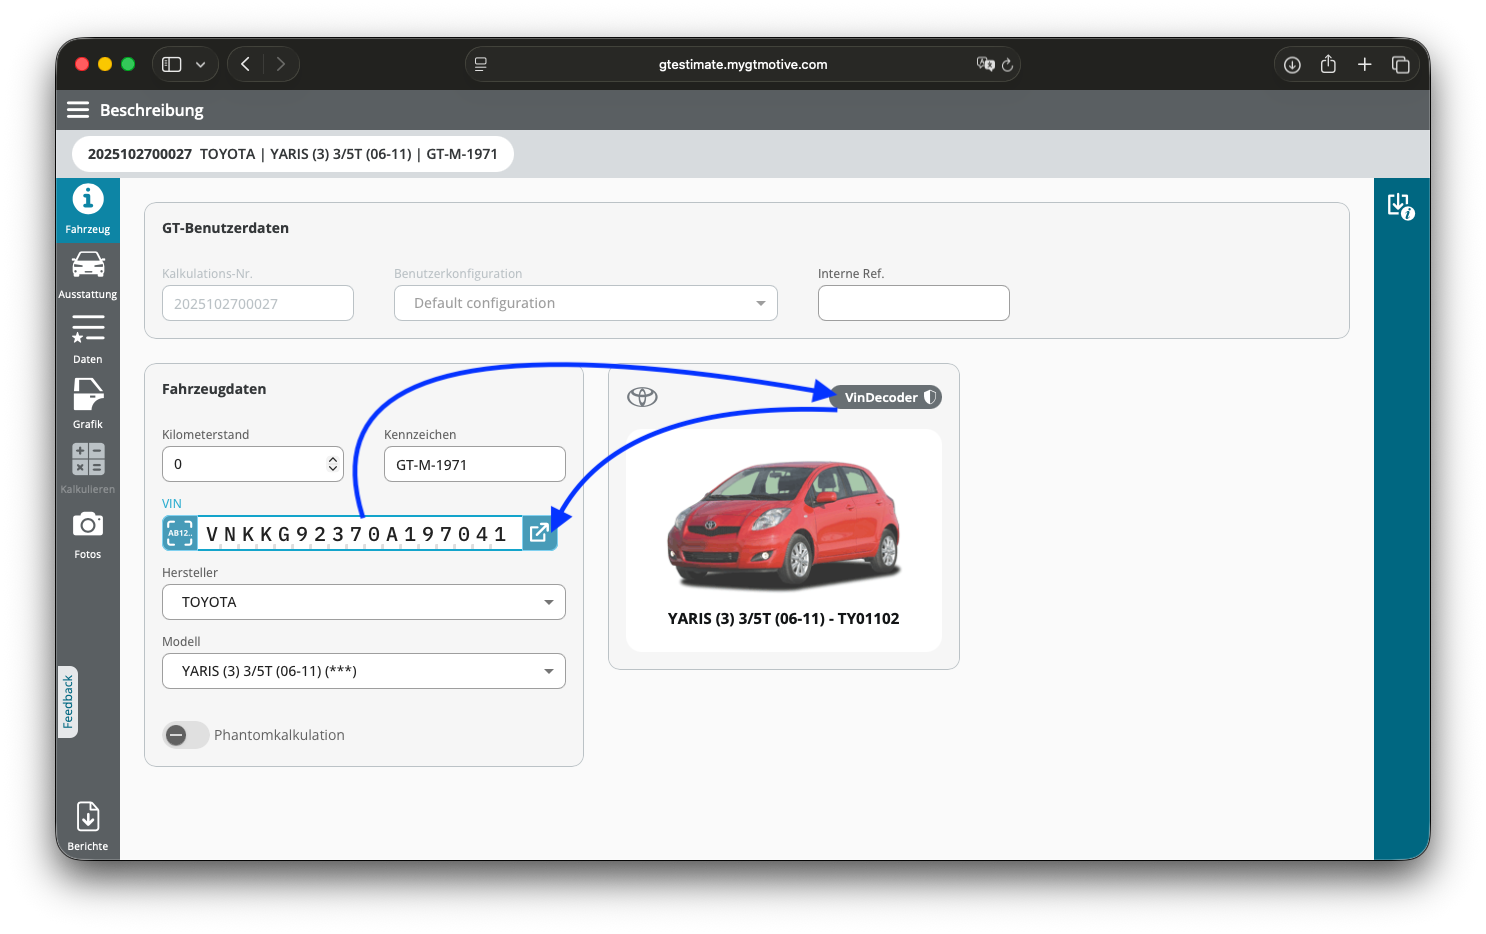Viewport: 1486px width, 934px height.
Task: Open a new Safari tab
Action: tap(1364, 64)
